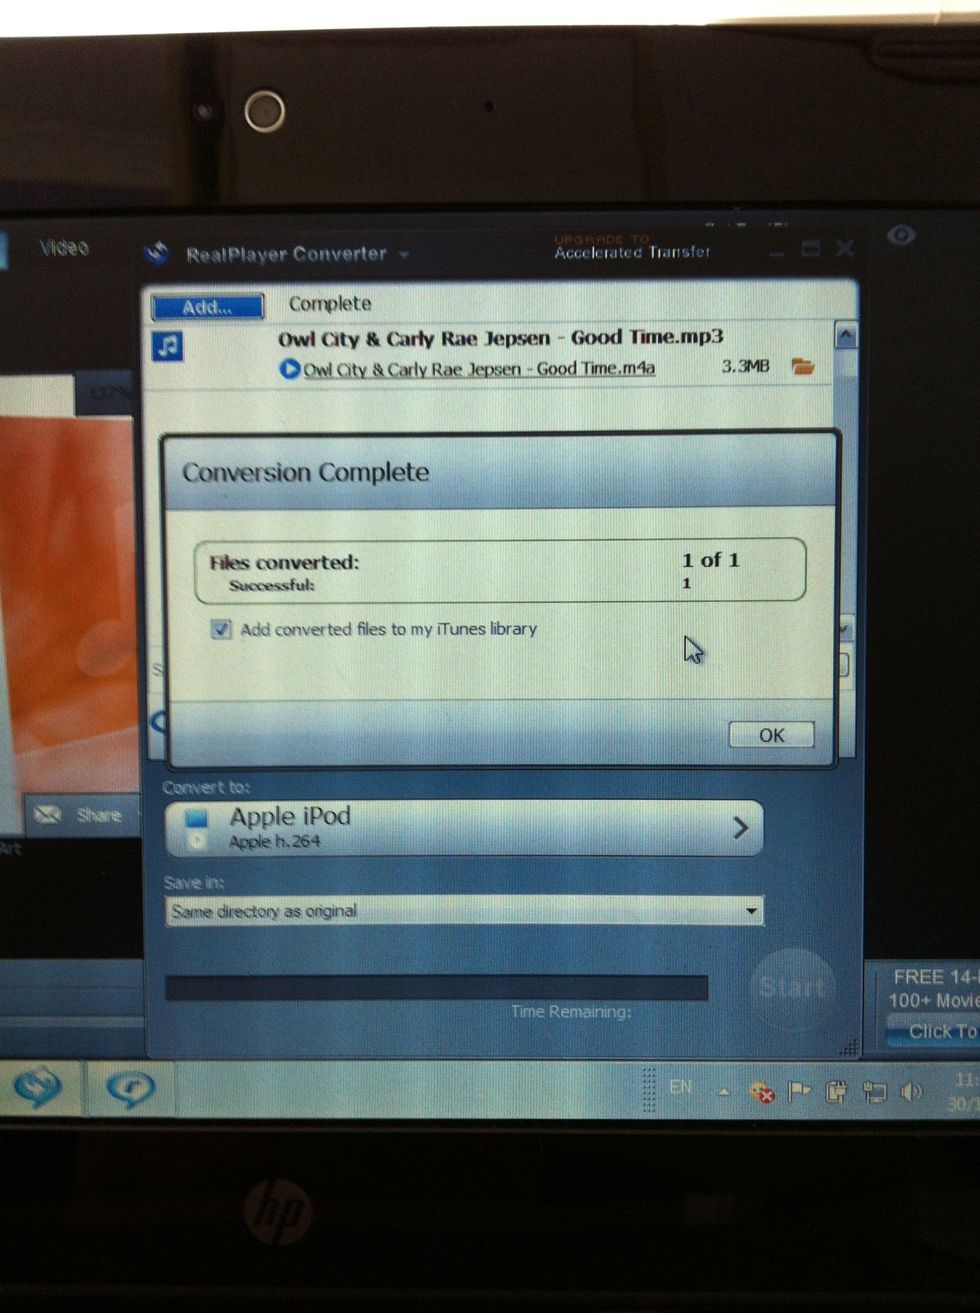Click the Start conversion button
This screenshot has height=1313, width=980.
(792, 988)
